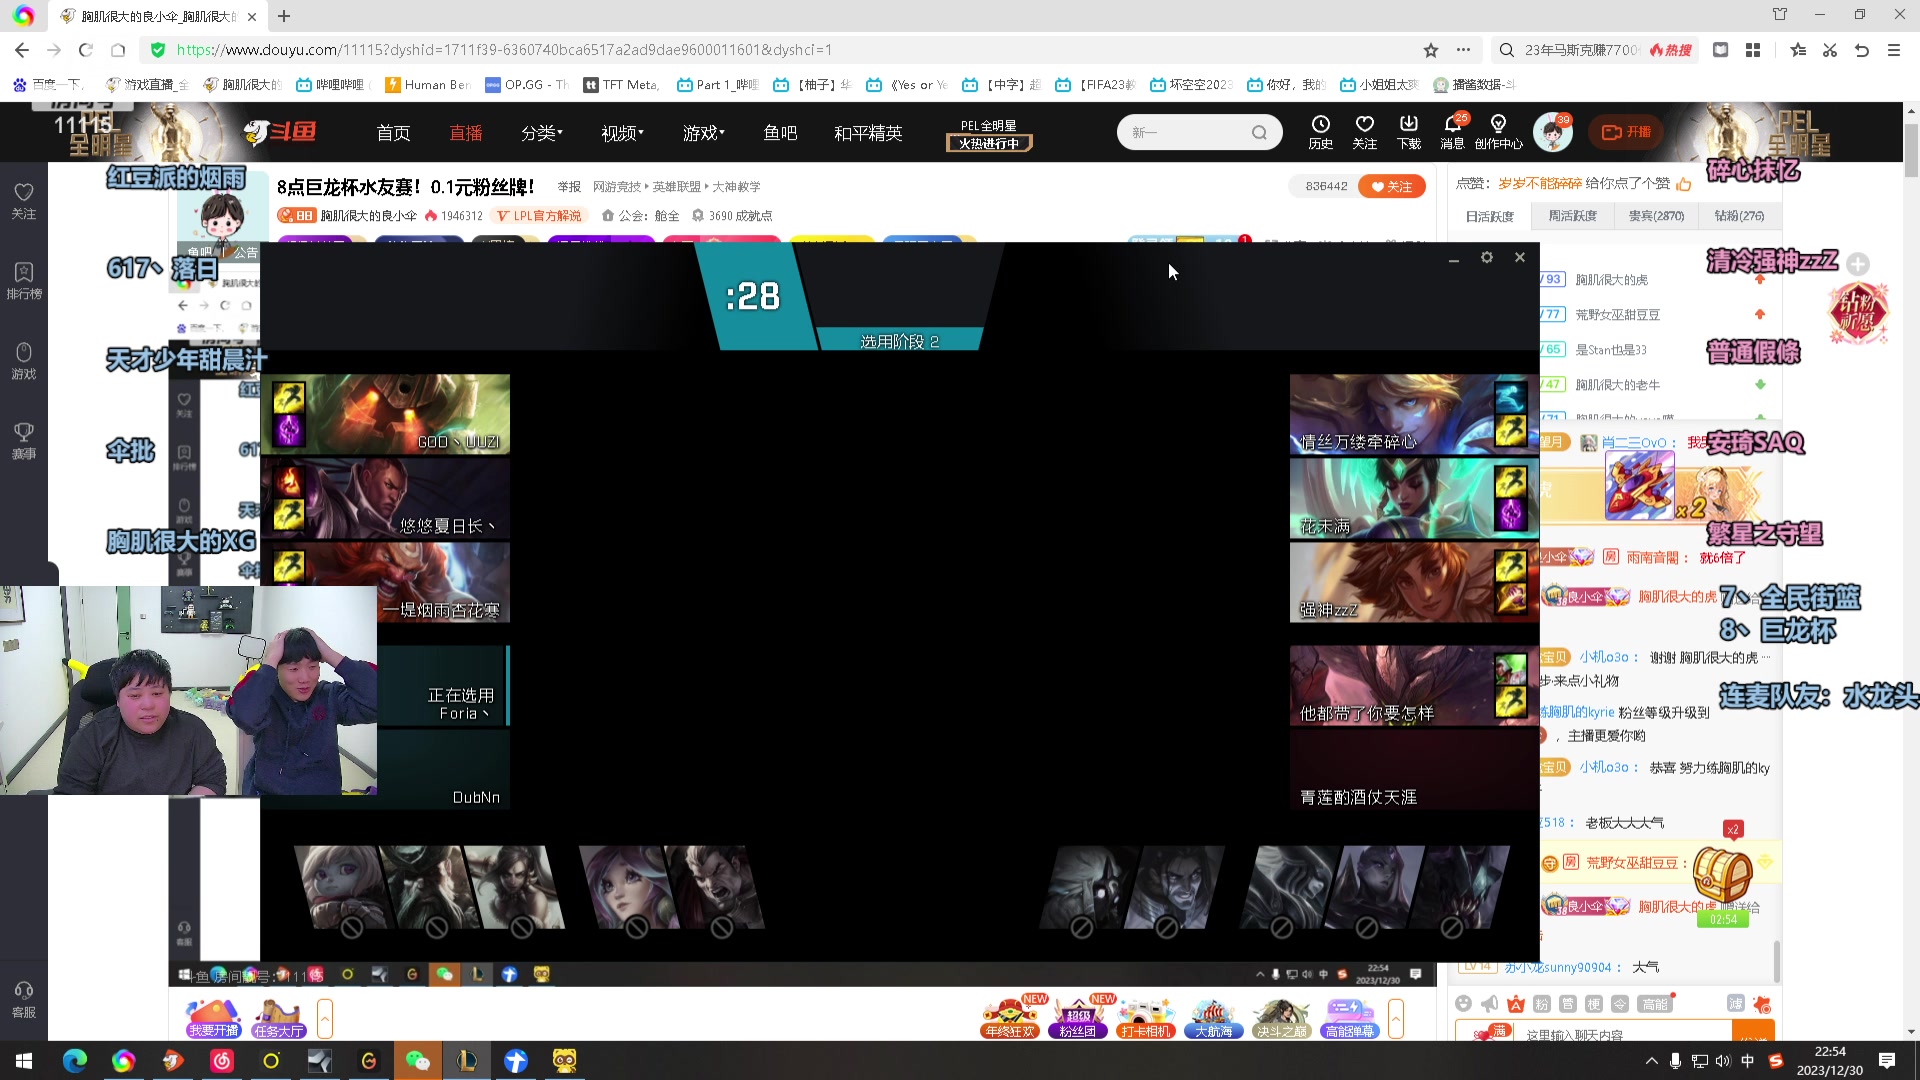Show hidden system tray icons
Screen dimensions: 1920x1080
(1651, 1061)
